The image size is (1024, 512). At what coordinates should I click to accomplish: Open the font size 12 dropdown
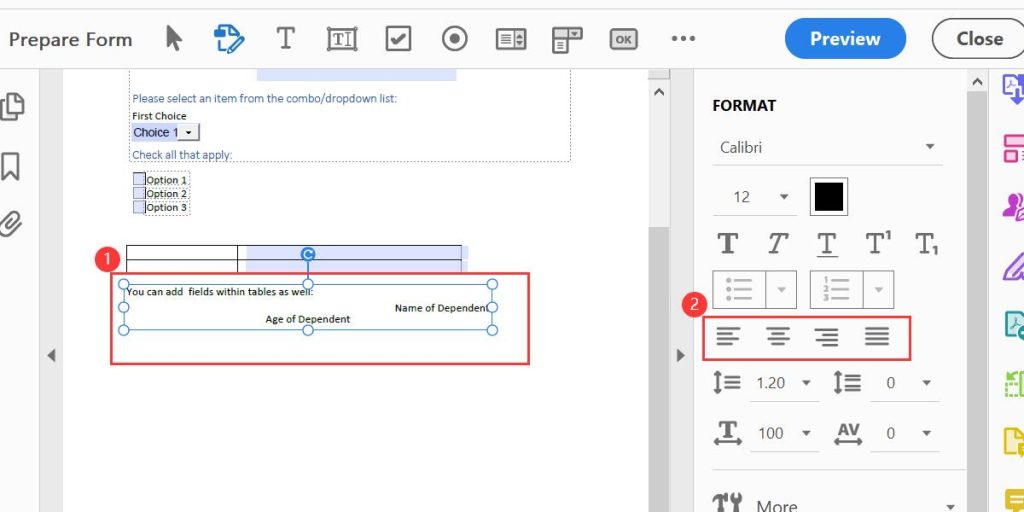point(754,197)
